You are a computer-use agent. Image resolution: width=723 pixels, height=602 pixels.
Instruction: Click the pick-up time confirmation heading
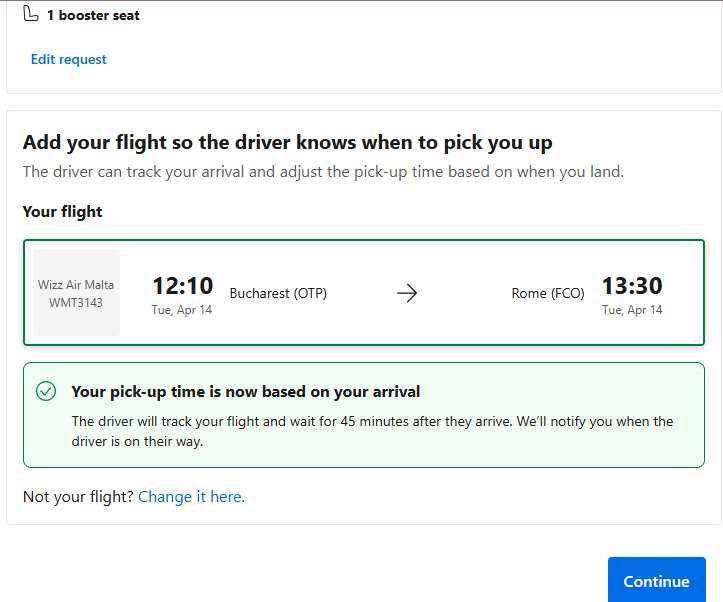click(246, 391)
